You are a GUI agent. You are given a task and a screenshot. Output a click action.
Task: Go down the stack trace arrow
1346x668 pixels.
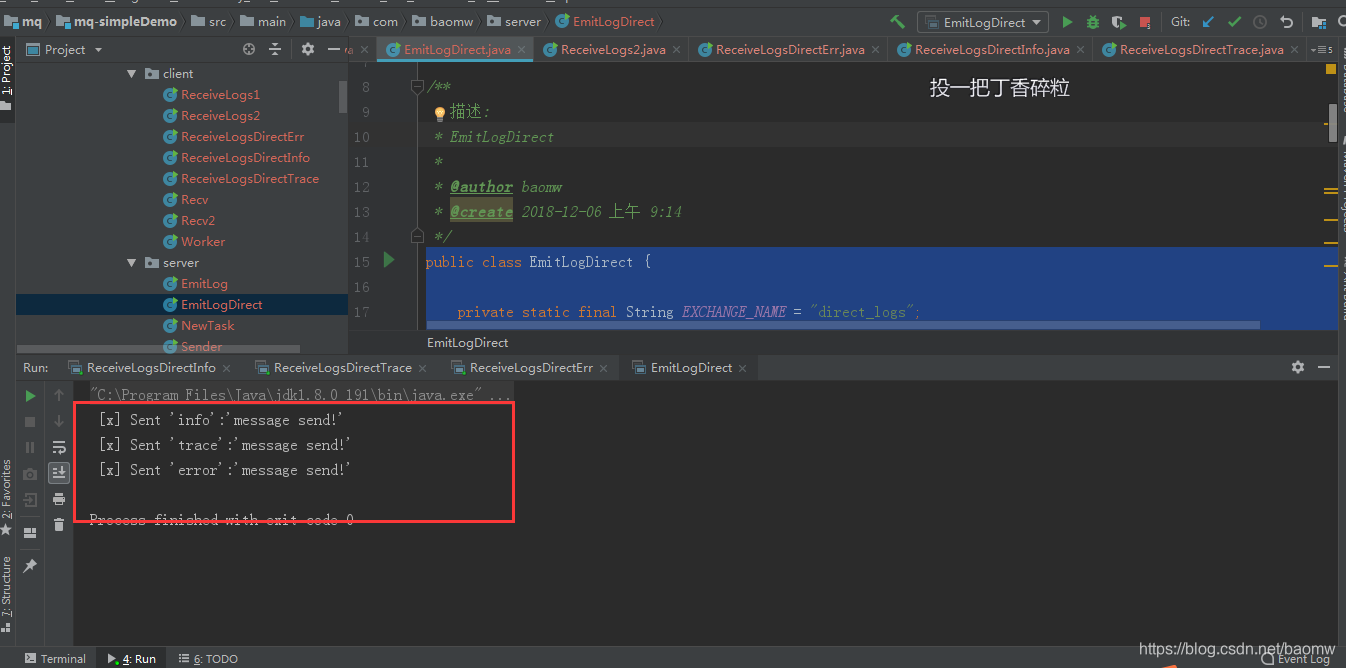tap(59, 422)
